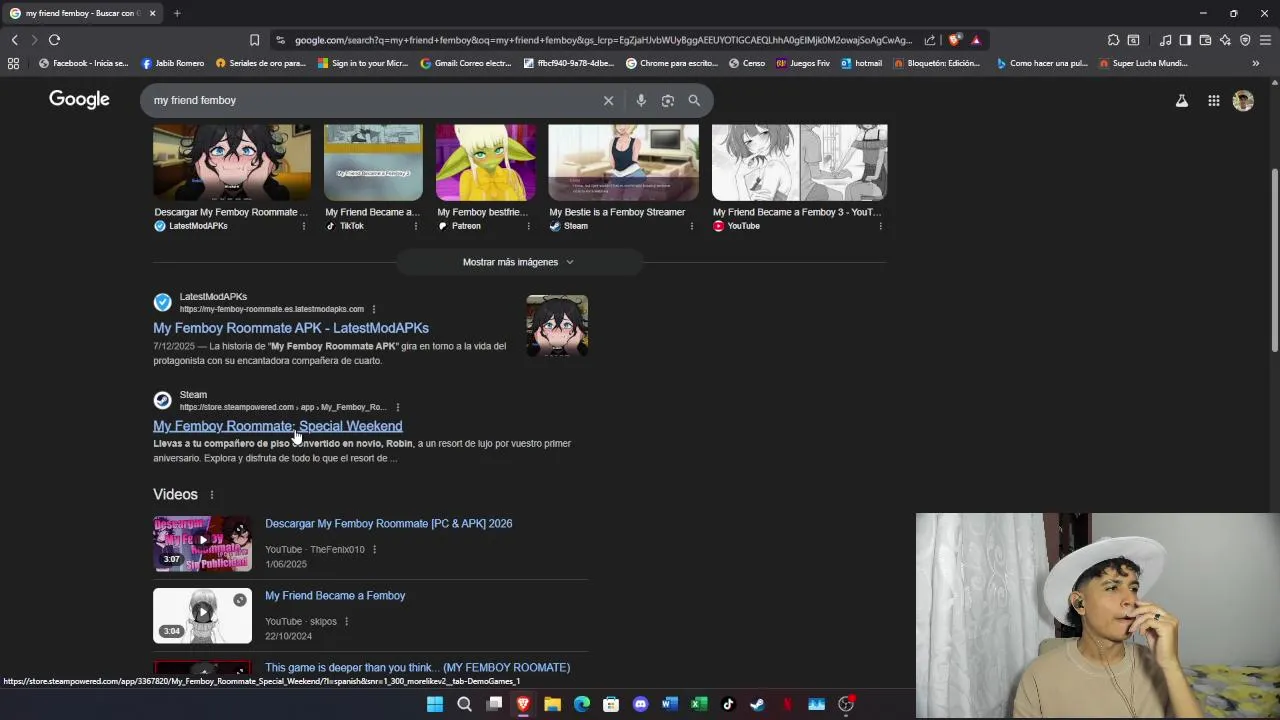The height and width of the screenshot is (720, 1280).
Task: Open the Brave Shields lion icon
Action: pyautogui.click(x=955, y=40)
